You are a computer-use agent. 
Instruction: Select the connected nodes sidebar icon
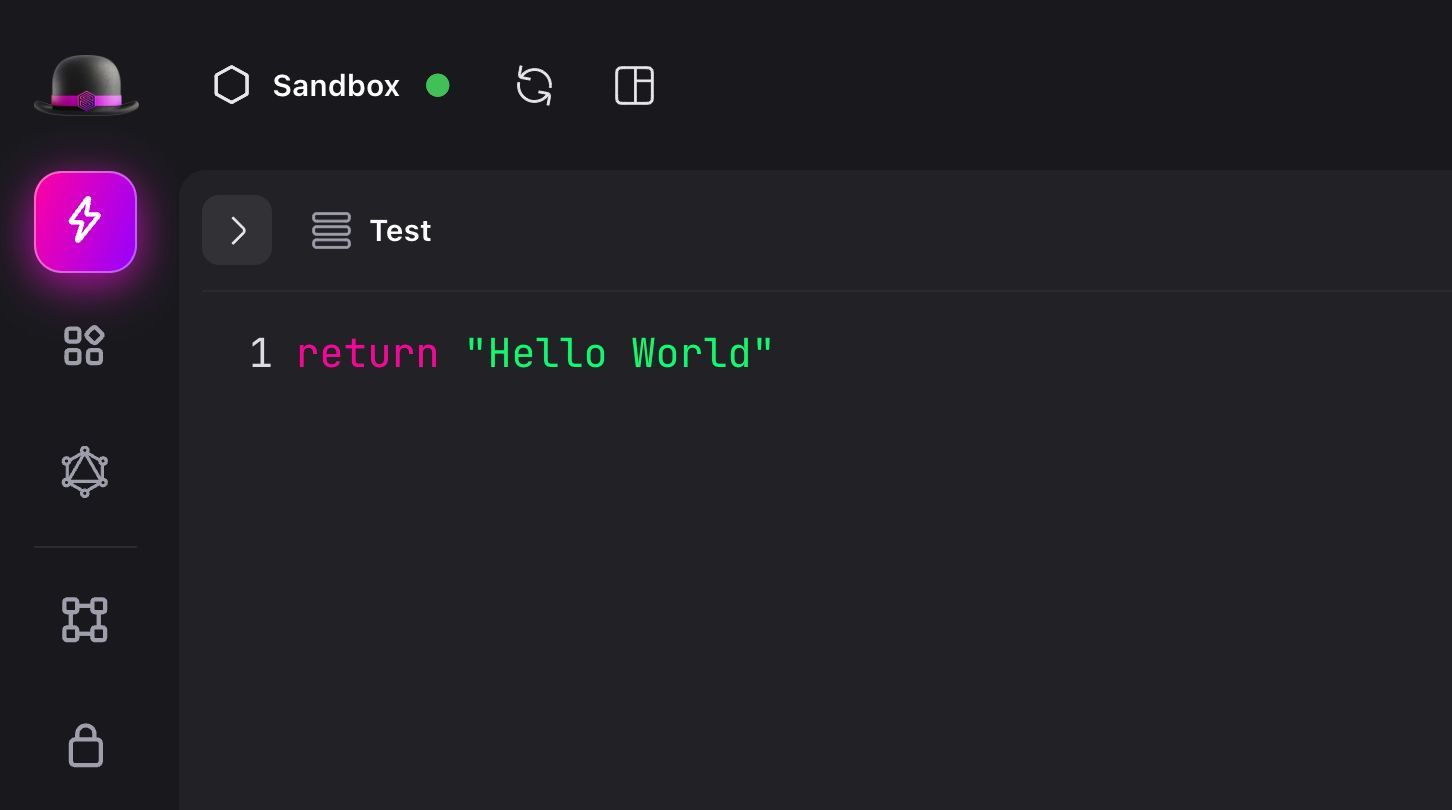pos(85,620)
